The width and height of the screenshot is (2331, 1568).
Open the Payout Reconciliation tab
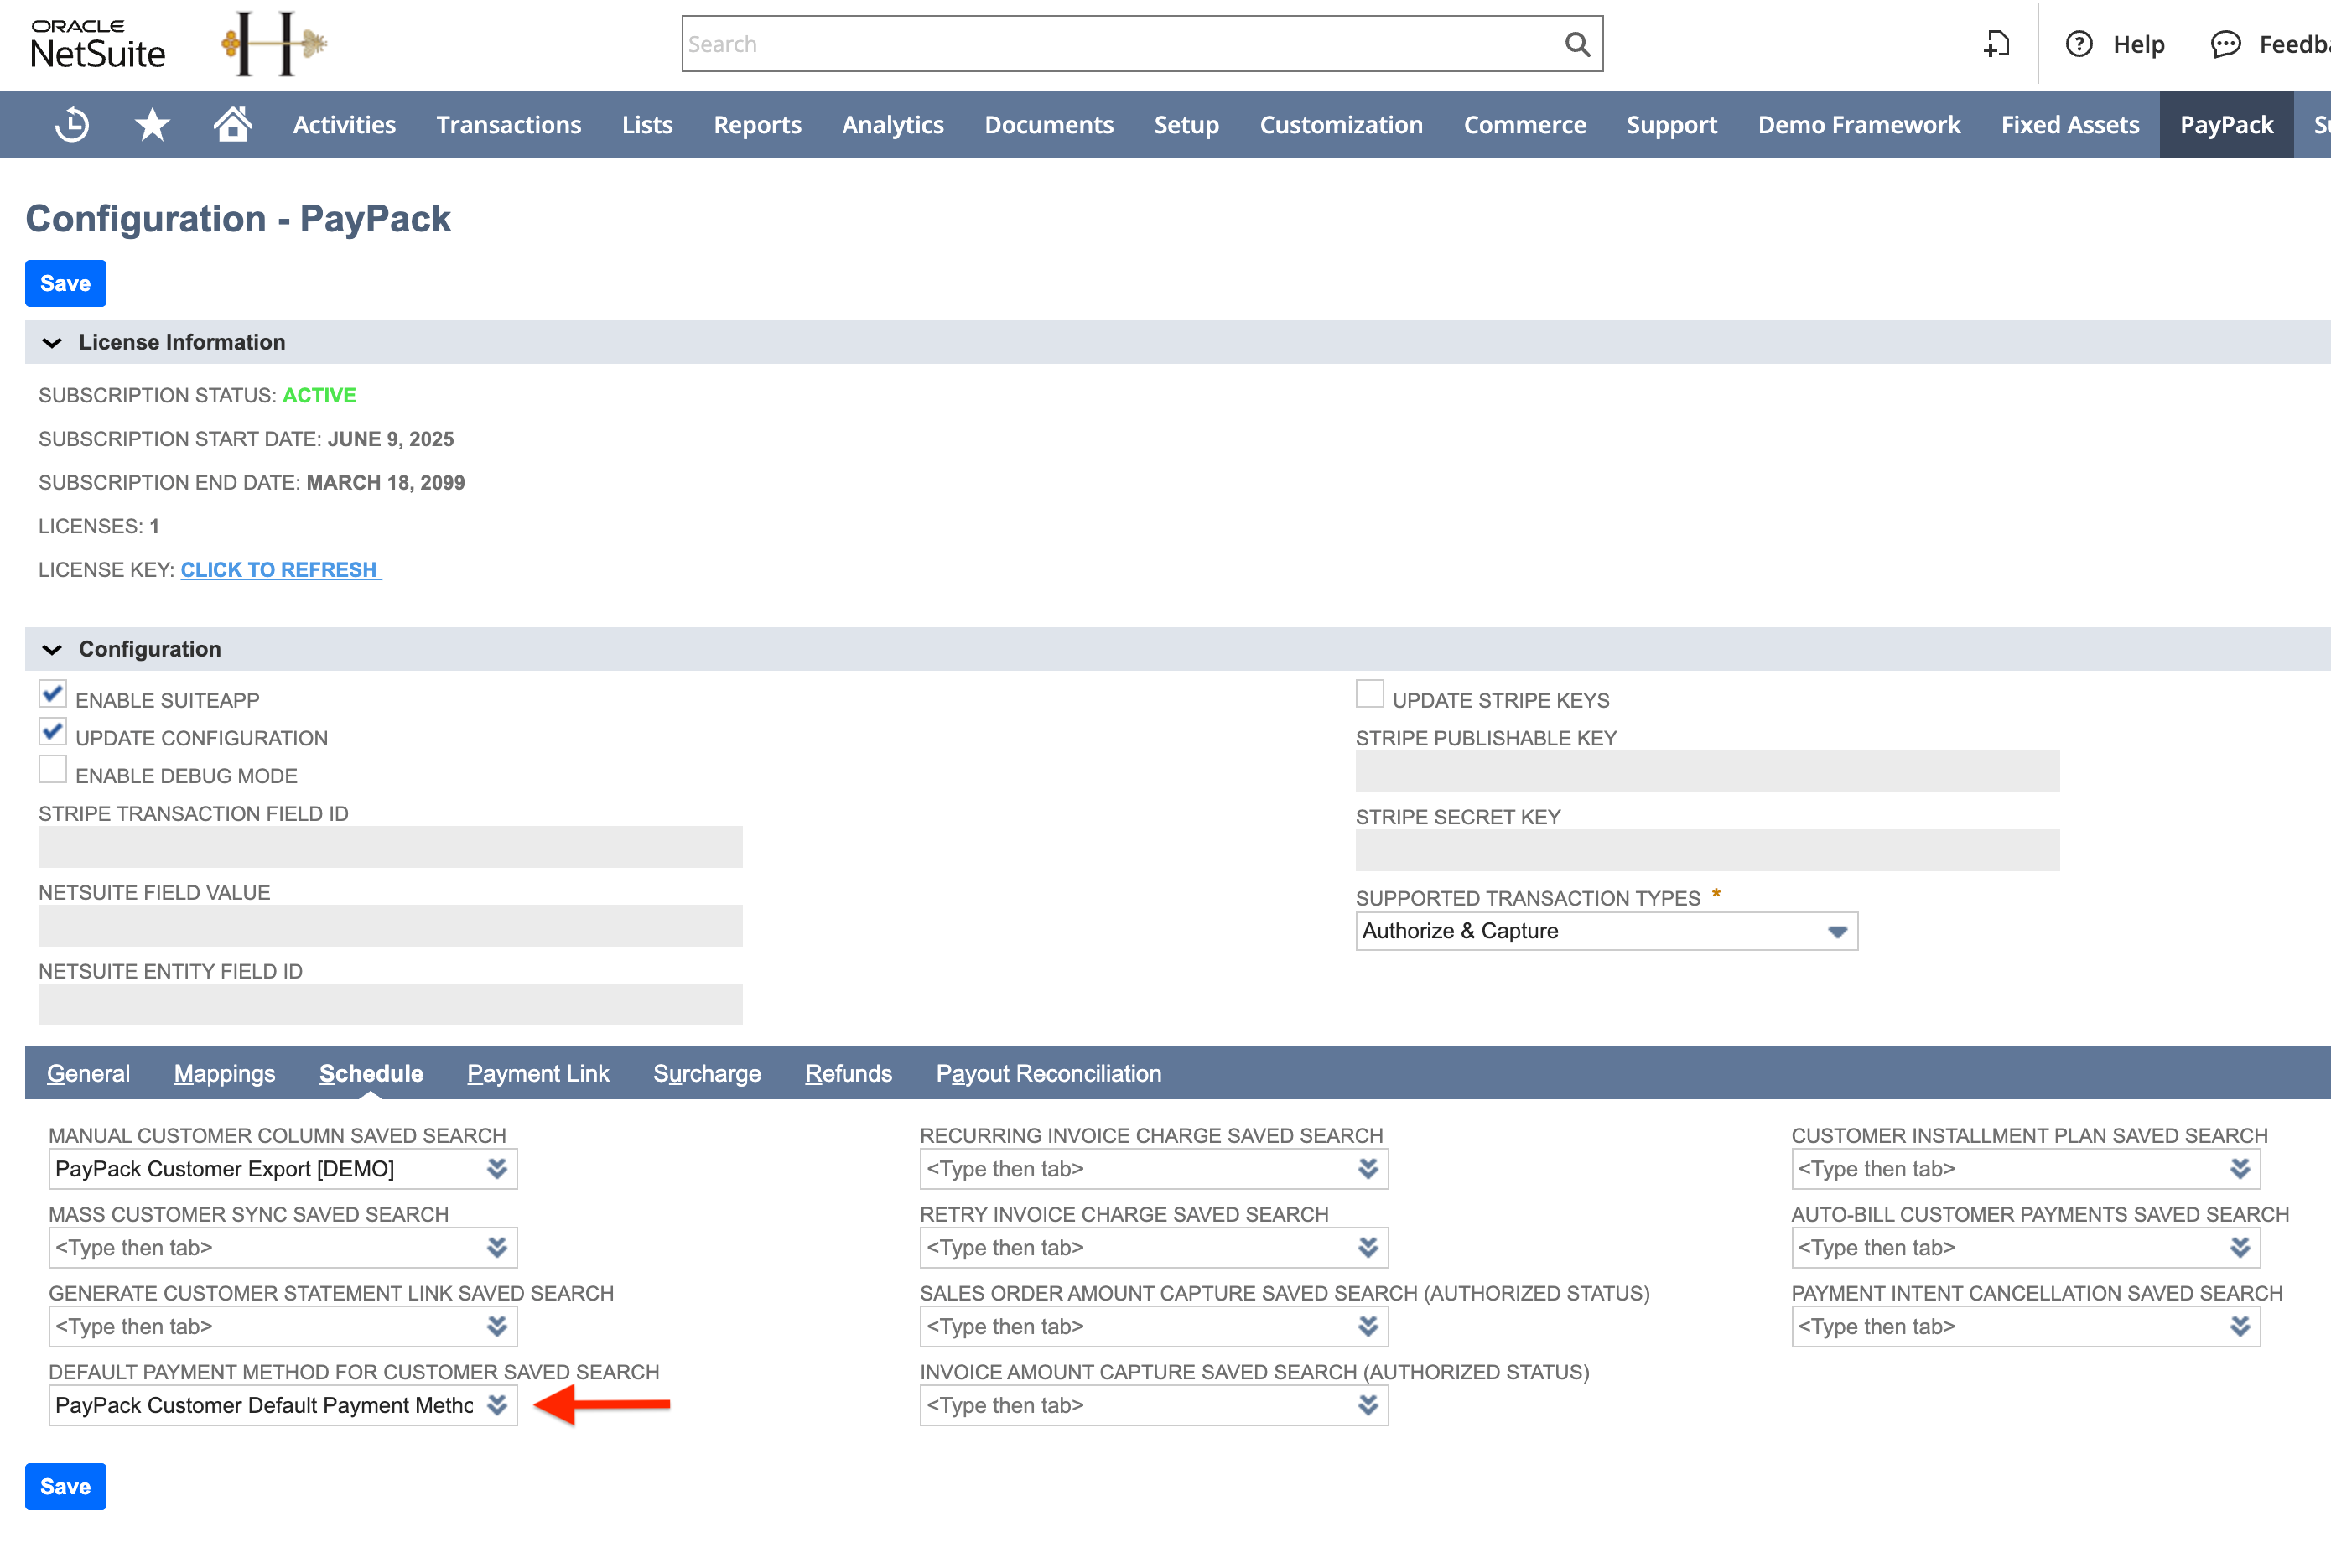coord(1048,1073)
